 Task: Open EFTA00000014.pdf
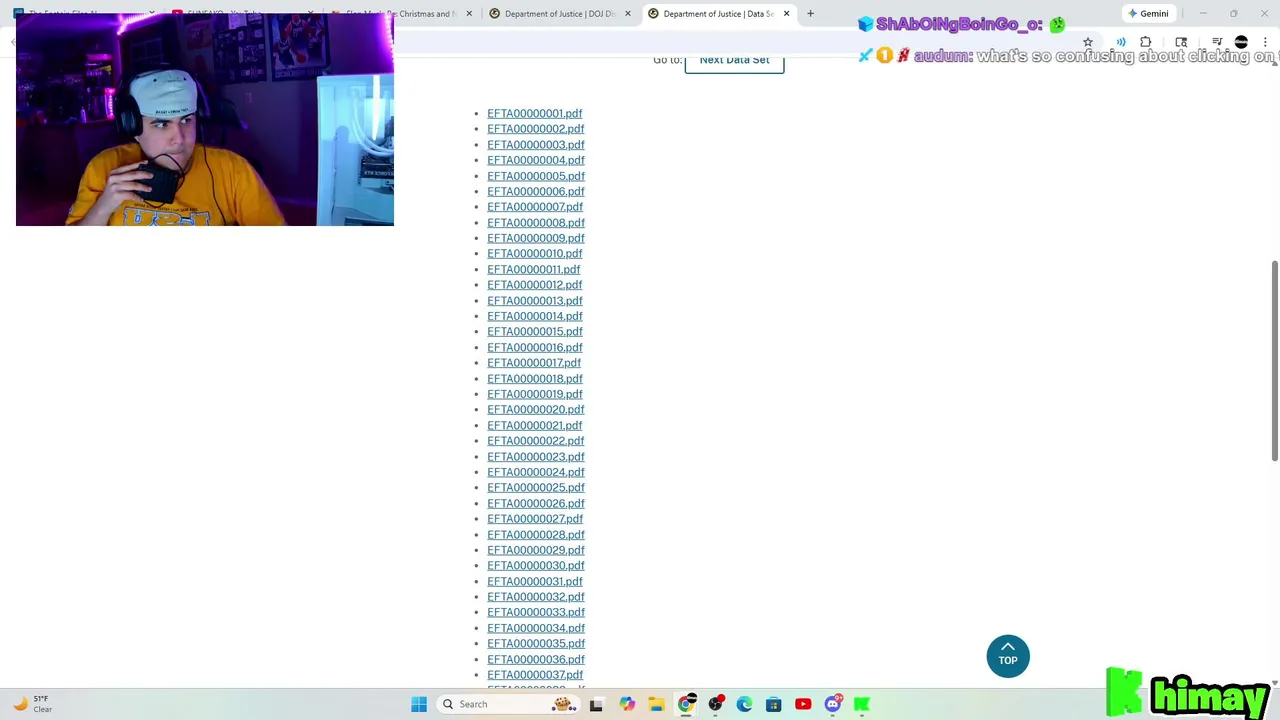click(x=534, y=316)
